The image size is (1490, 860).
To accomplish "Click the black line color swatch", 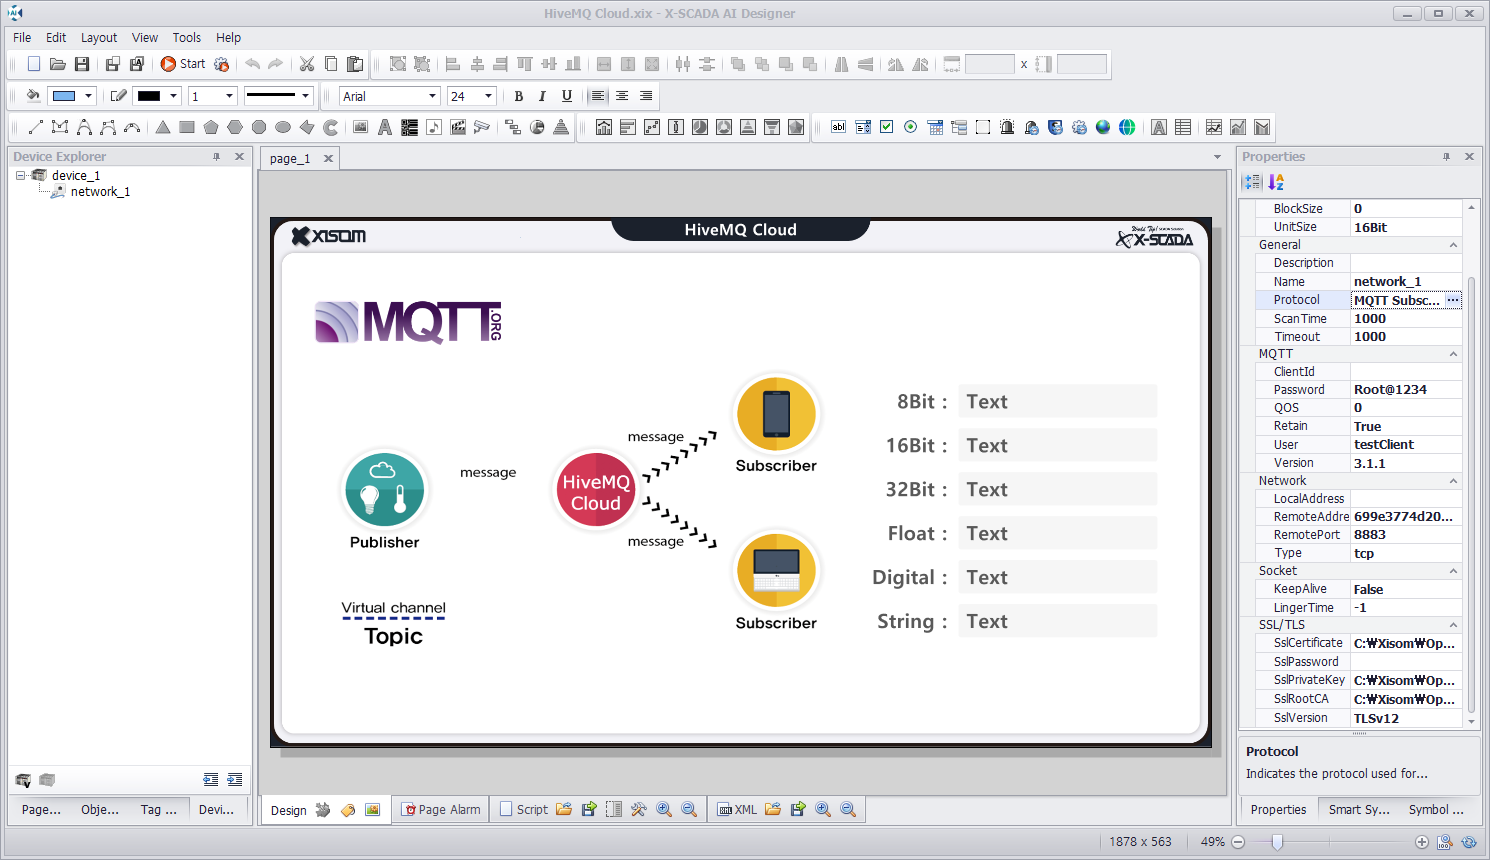I will pos(149,96).
